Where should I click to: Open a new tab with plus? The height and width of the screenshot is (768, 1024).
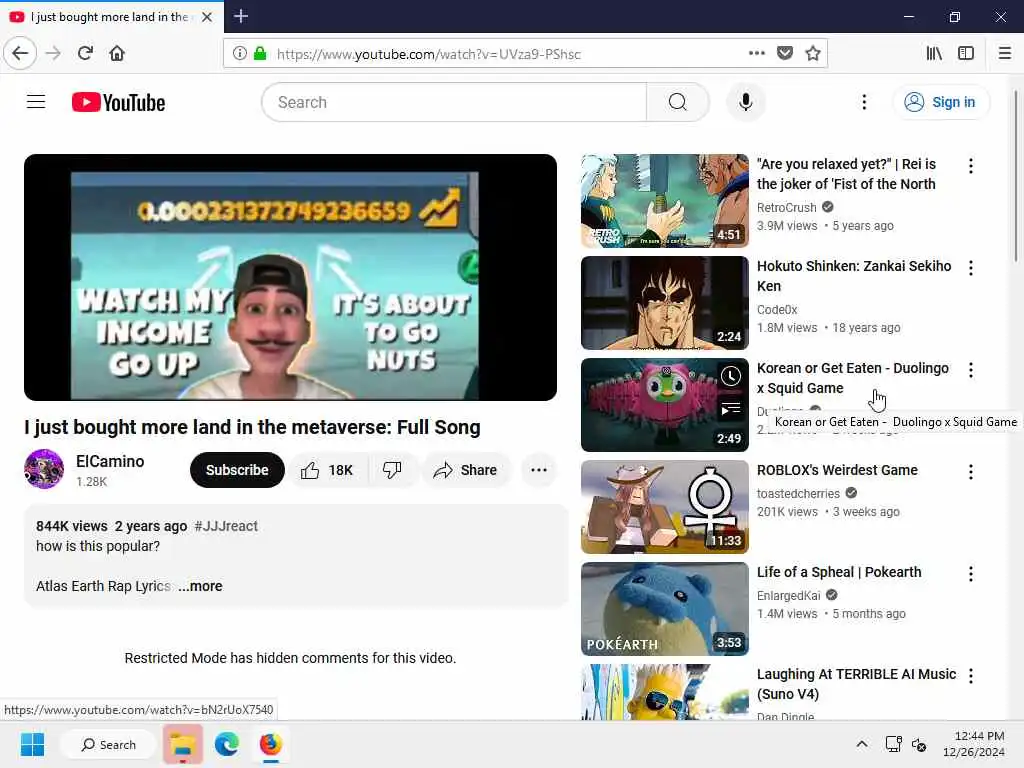tap(241, 16)
